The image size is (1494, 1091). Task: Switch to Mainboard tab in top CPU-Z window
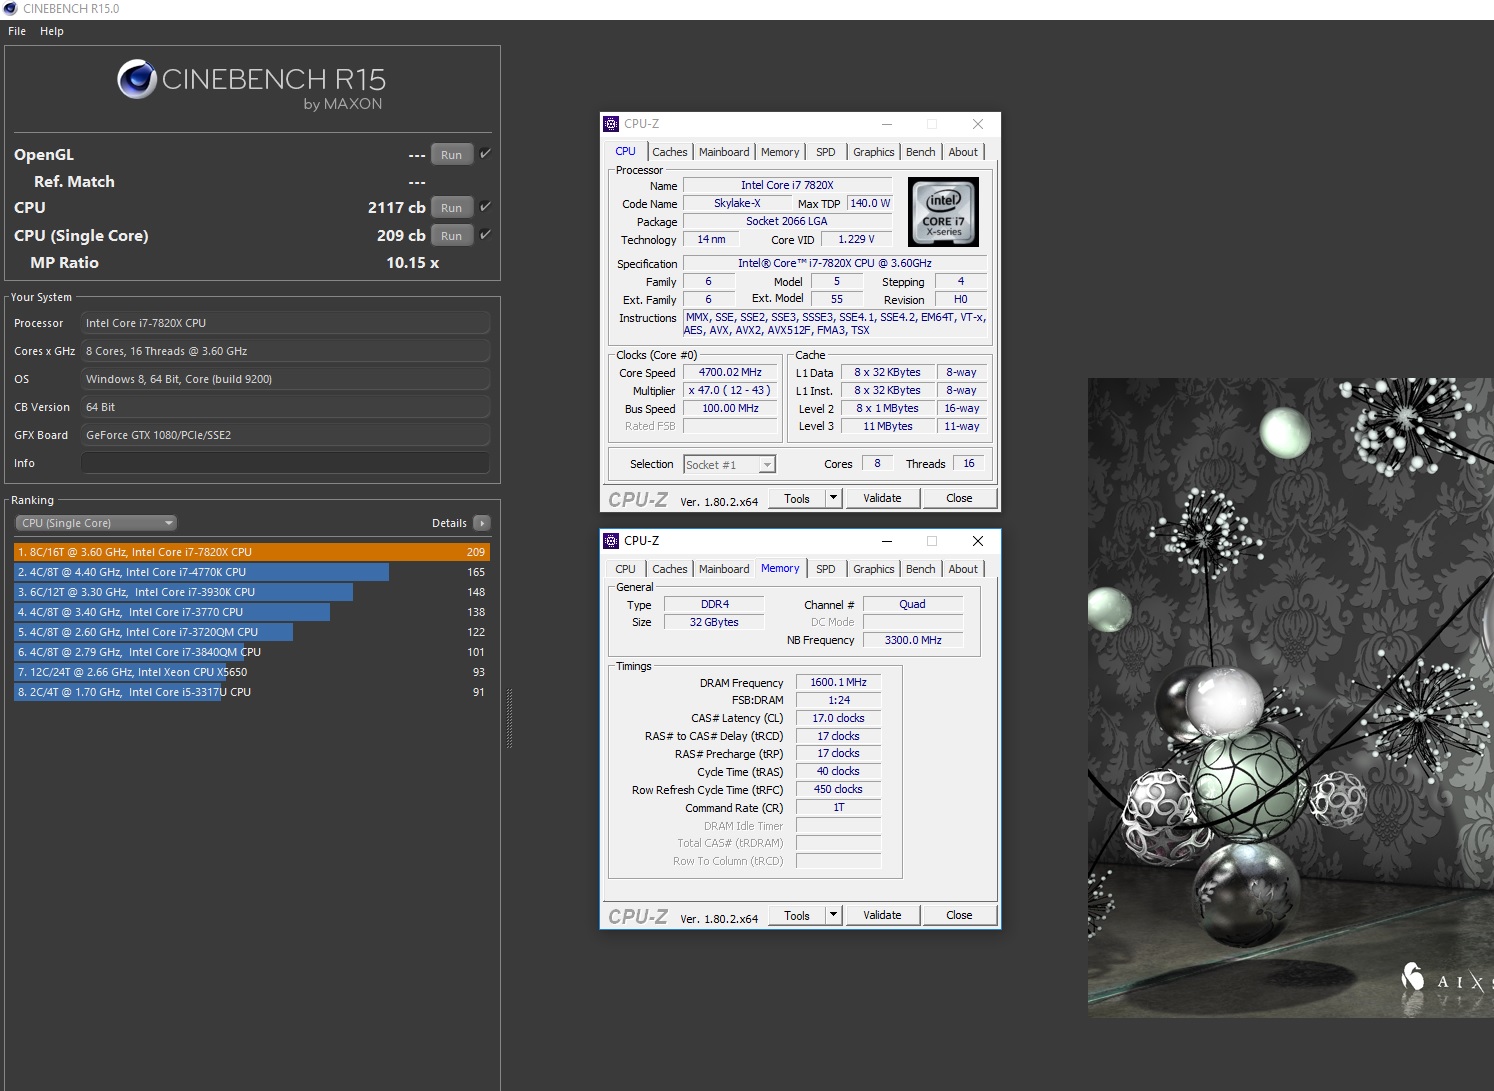tap(724, 152)
